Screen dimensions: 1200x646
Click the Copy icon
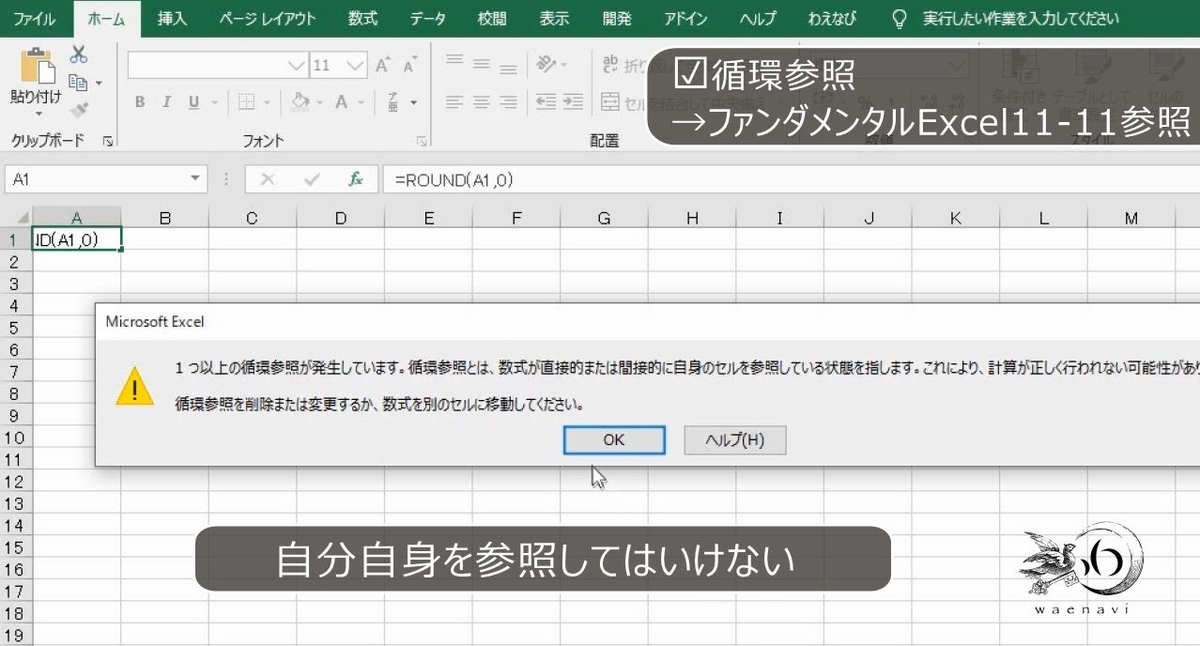point(77,83)
